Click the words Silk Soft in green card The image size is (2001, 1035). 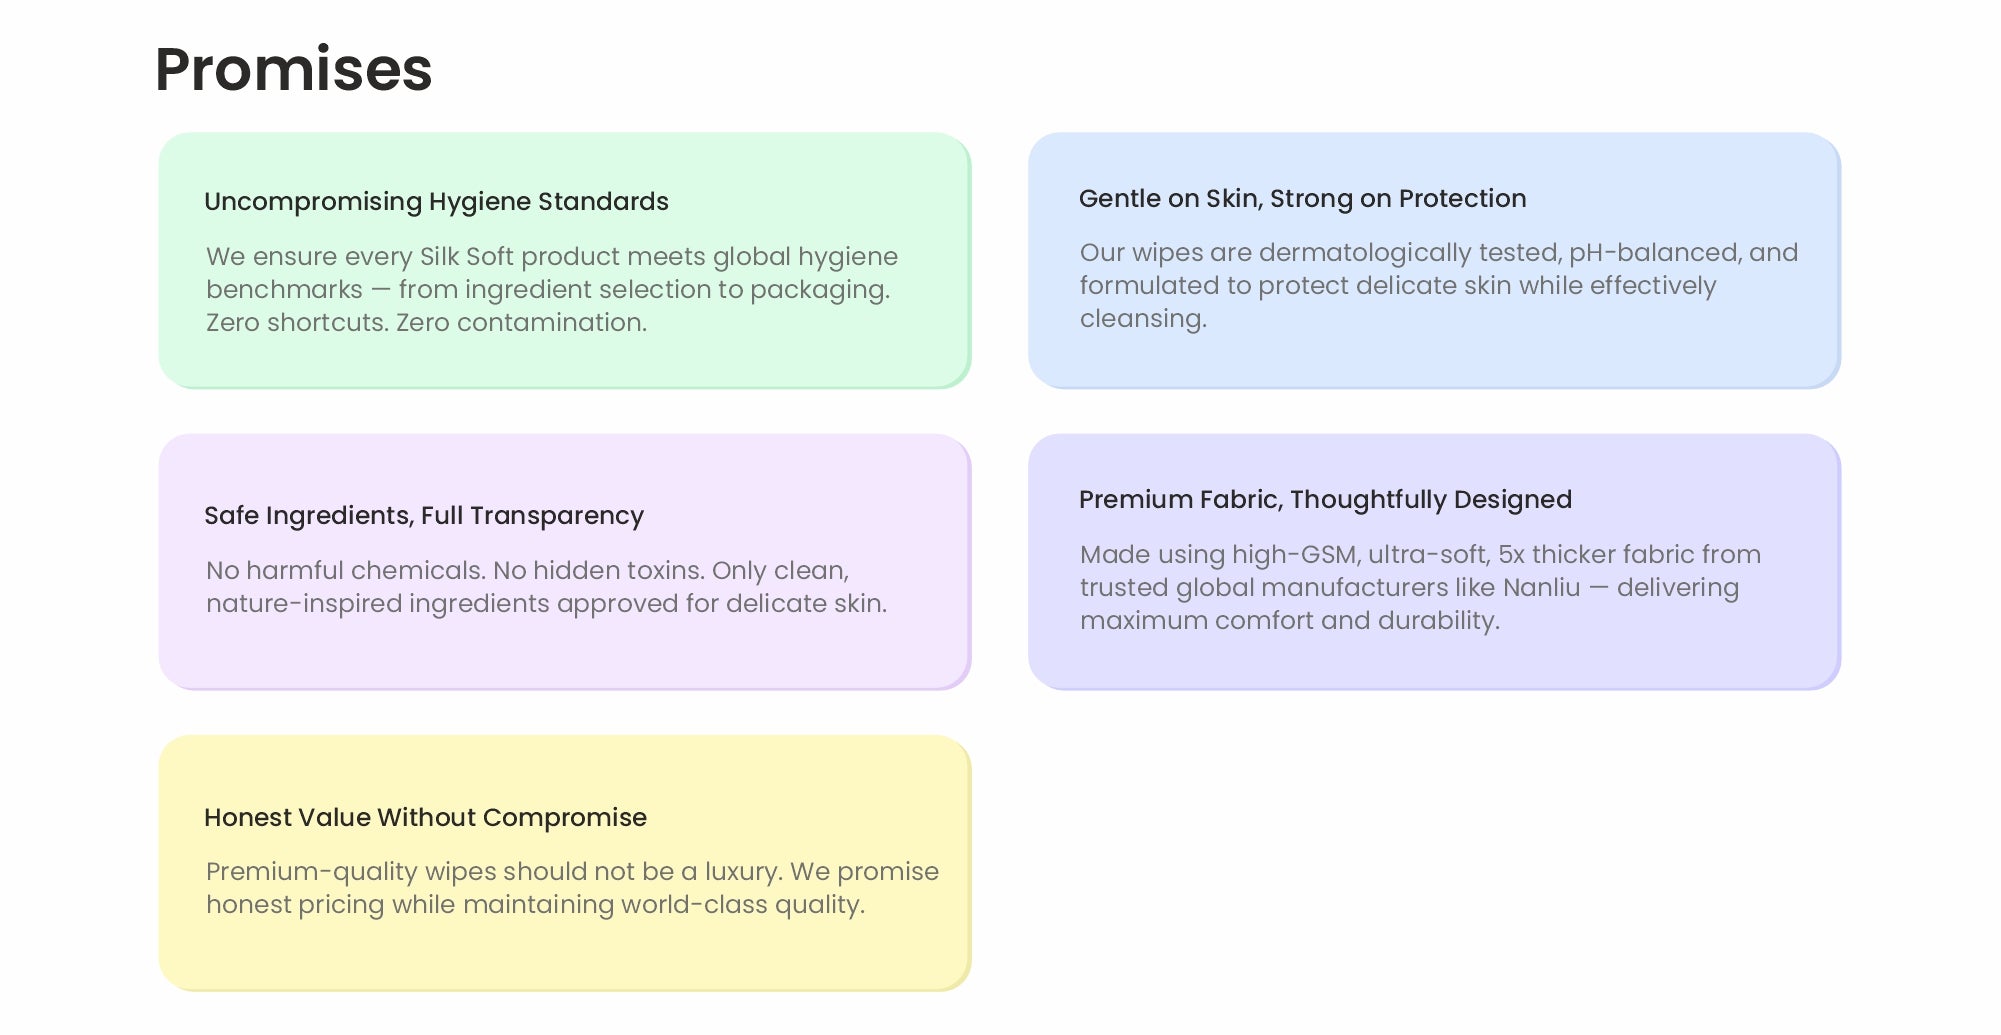pyautogui.click(x=466, y=257)
